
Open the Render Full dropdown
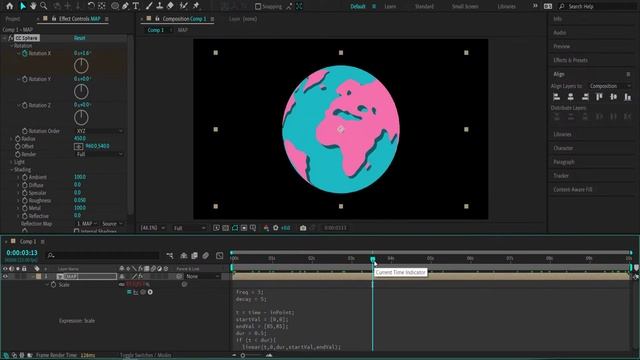click(x=99, y=154)
